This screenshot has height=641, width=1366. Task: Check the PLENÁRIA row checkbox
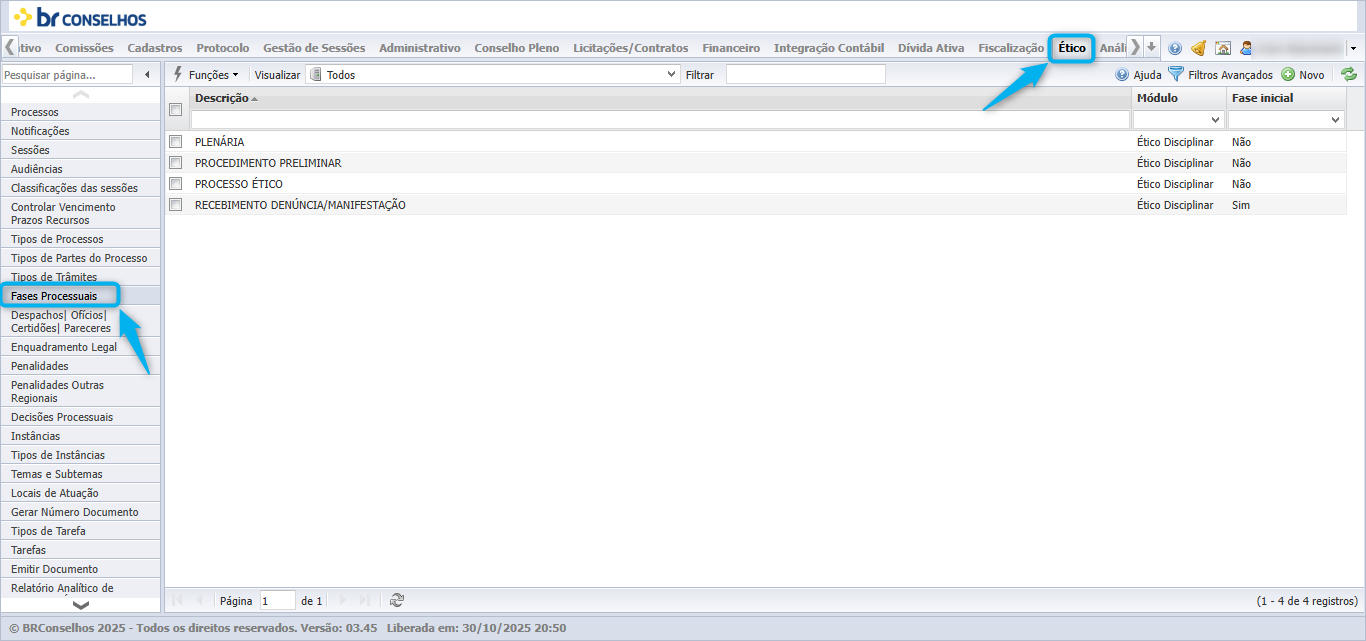point(176,142)
